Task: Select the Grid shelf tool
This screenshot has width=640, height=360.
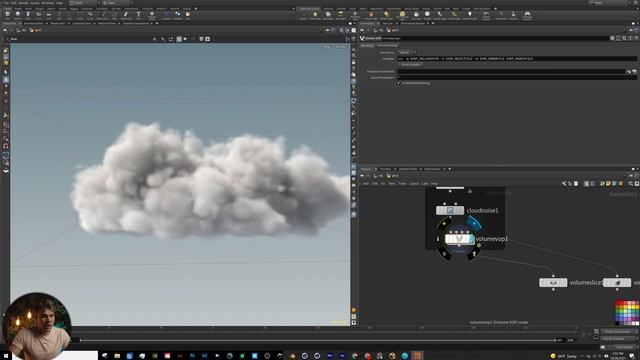Action: coord(49,15)
